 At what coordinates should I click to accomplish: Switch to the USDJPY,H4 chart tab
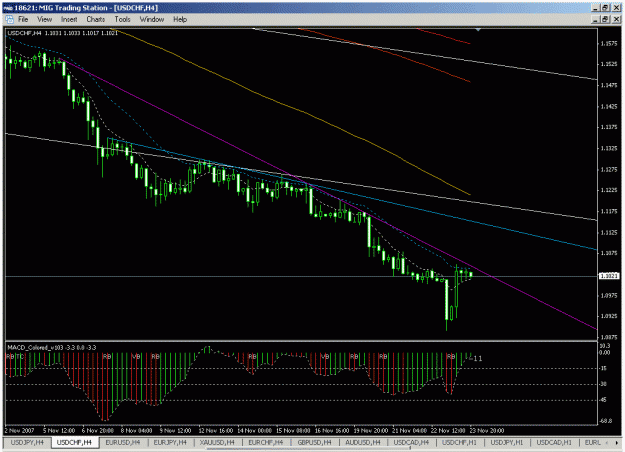[27, 442]
